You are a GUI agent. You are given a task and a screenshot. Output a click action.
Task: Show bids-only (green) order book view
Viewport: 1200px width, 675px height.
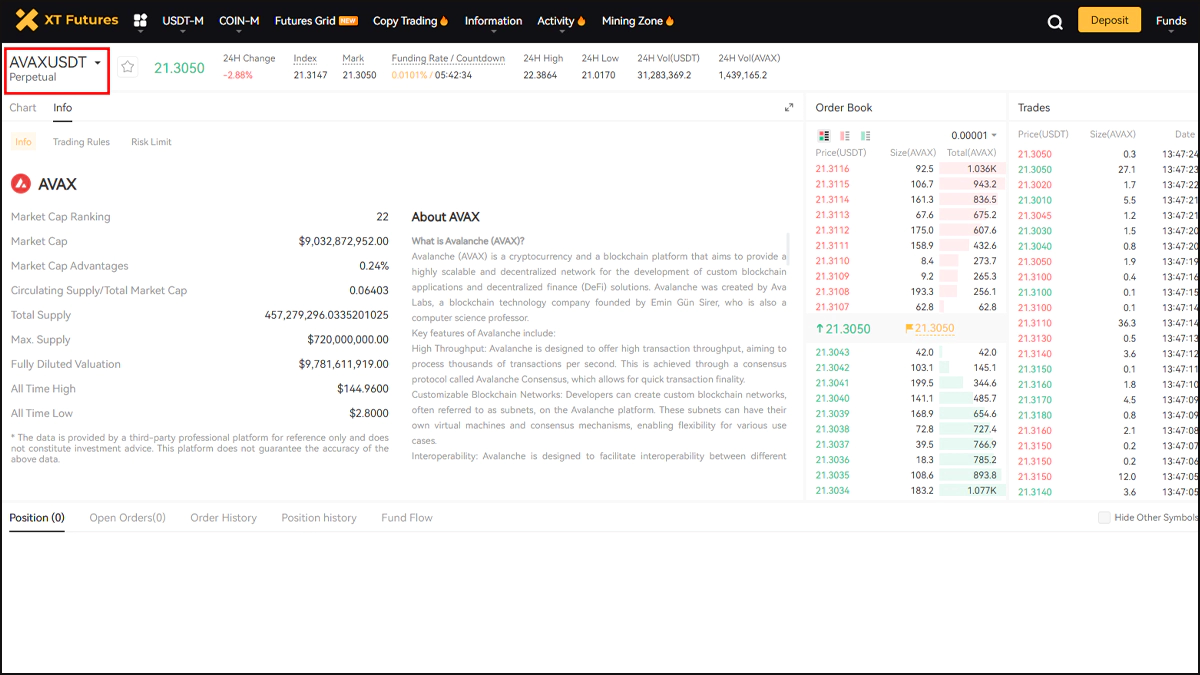tap(866, 135)
